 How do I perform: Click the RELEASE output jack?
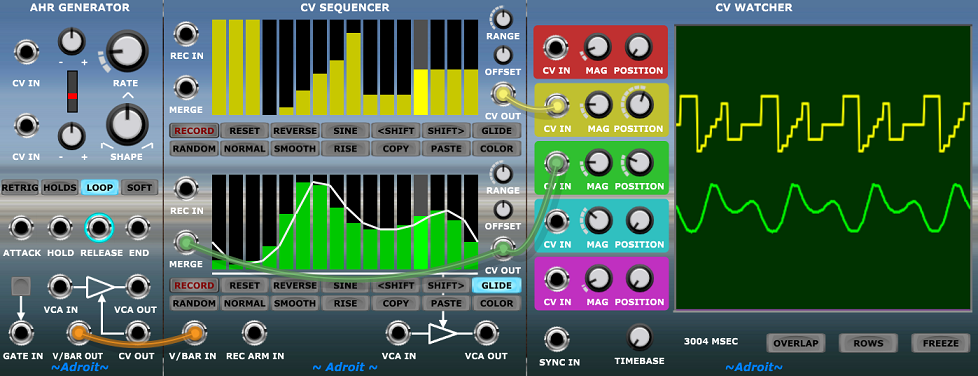click(99, 228)
